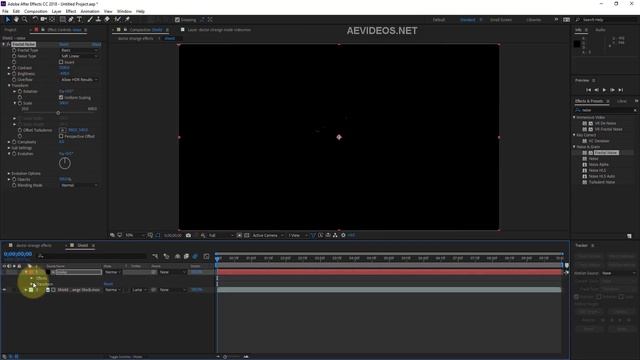Image resolution: width=640 pixels, height=360 pixels.
Task: Open the Composition menu
Action: click(x=36, y=11)
